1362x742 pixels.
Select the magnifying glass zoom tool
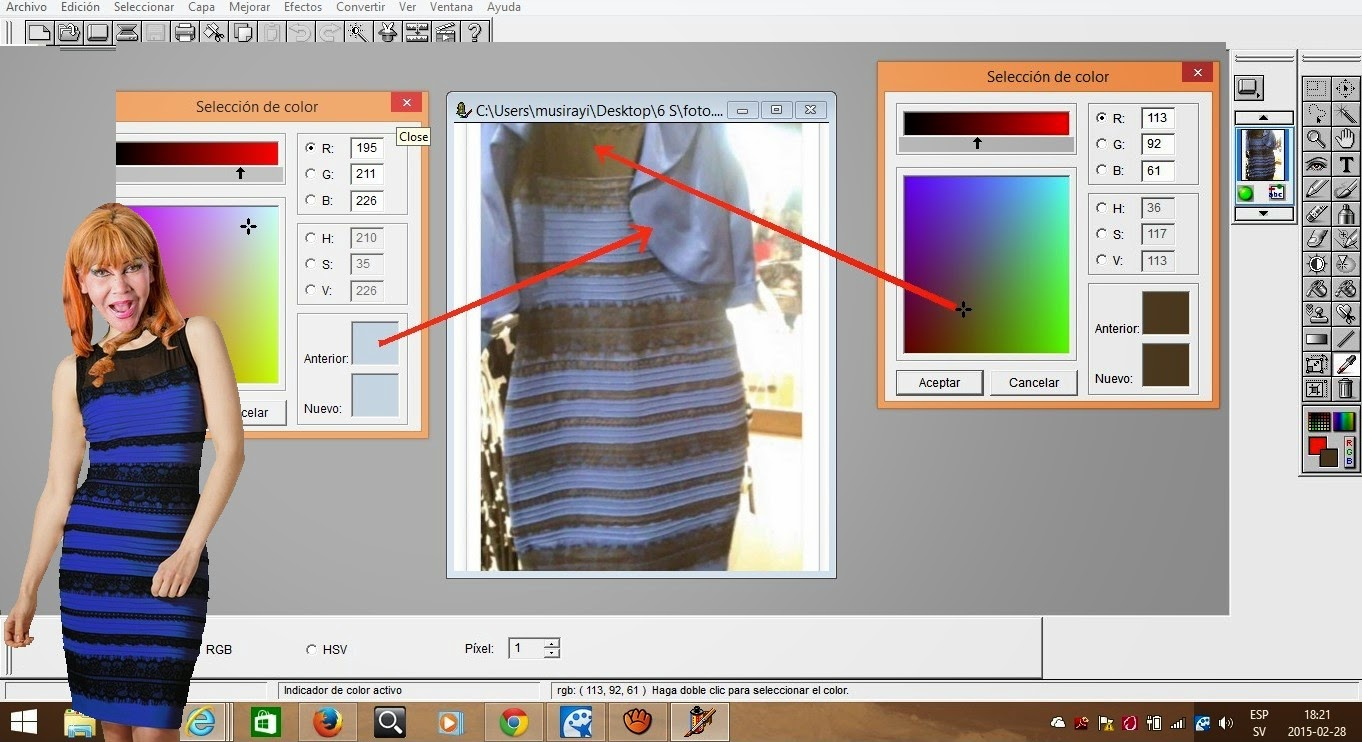coord(1317,139)
